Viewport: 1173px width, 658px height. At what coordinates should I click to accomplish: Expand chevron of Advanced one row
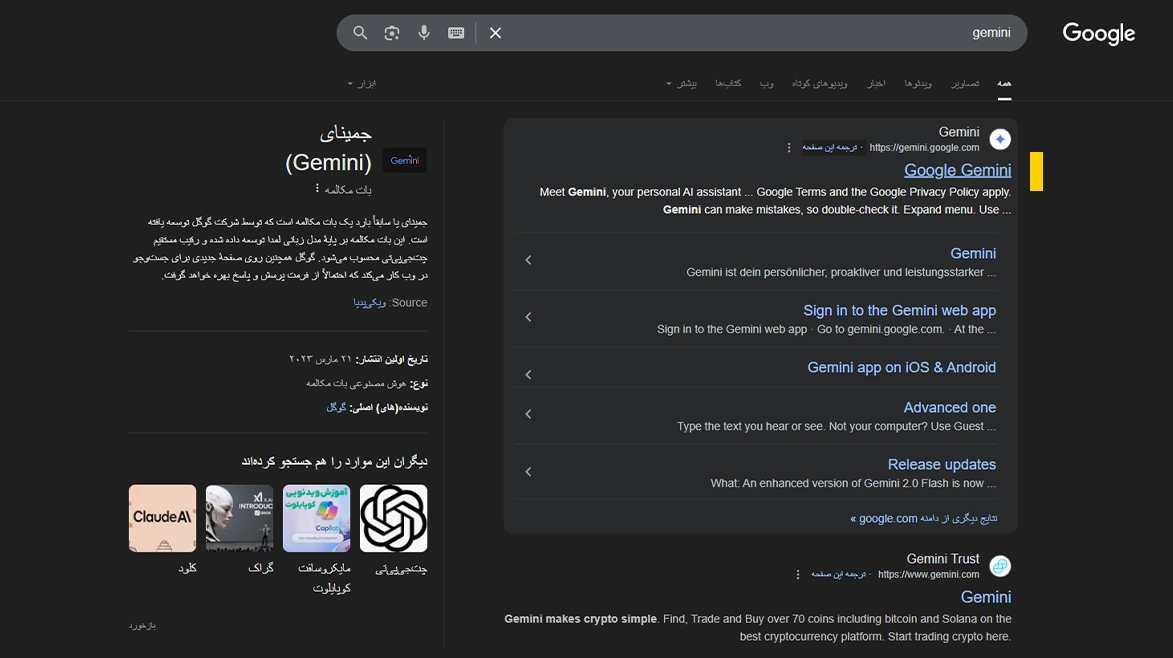528,414
